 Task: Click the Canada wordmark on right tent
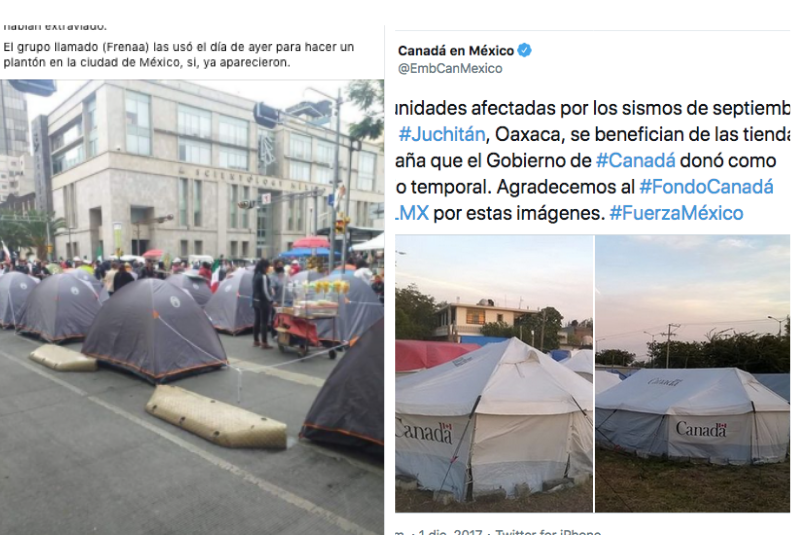tap(701, 429)
